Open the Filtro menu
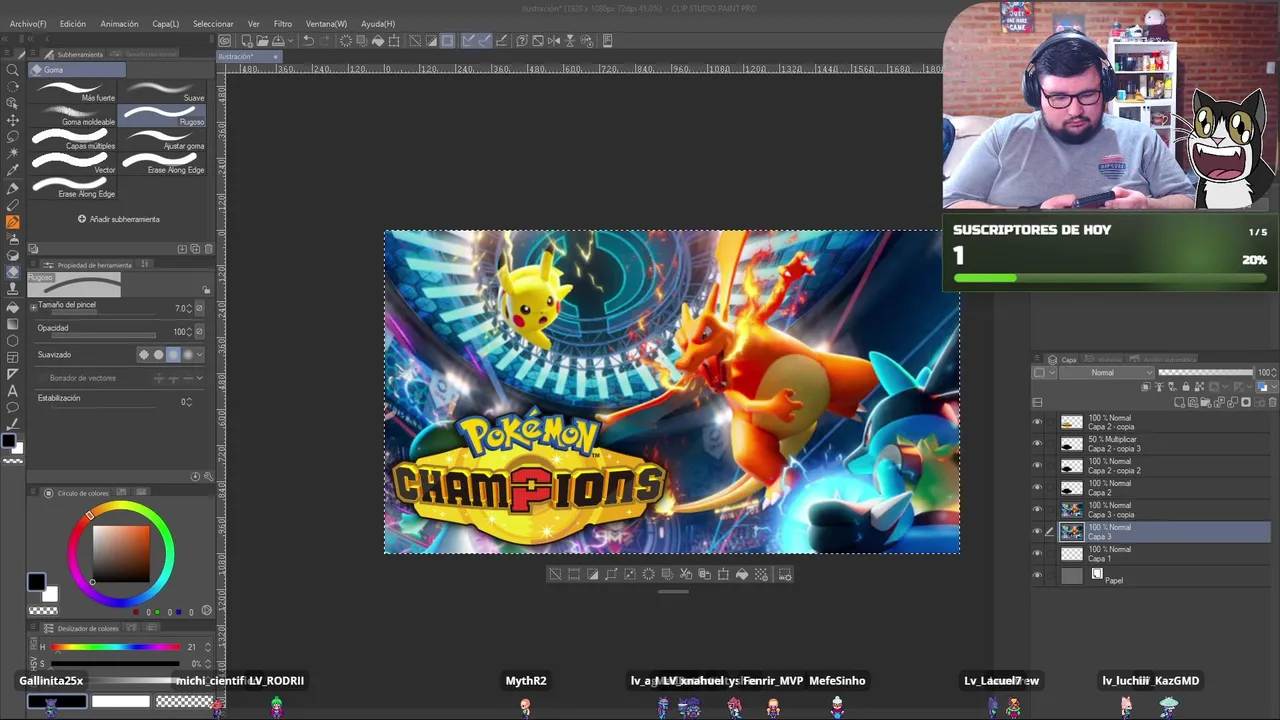The height and width of the screenshot is (720, 1280). coord(283,23)
